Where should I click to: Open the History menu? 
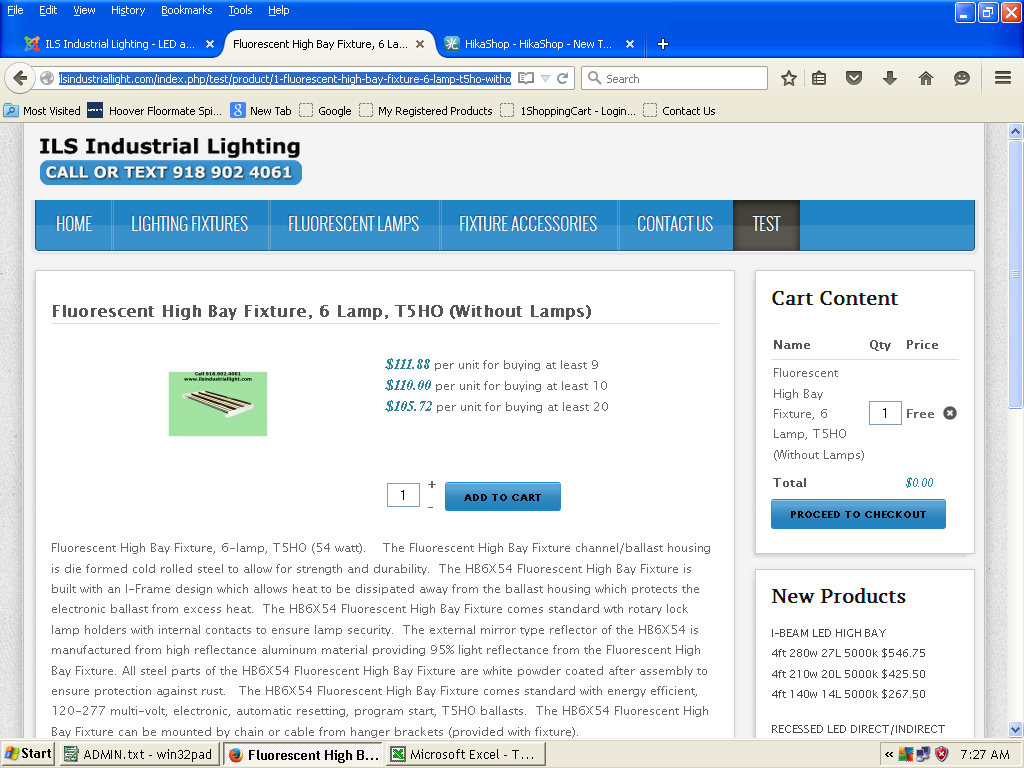point(128,10)
